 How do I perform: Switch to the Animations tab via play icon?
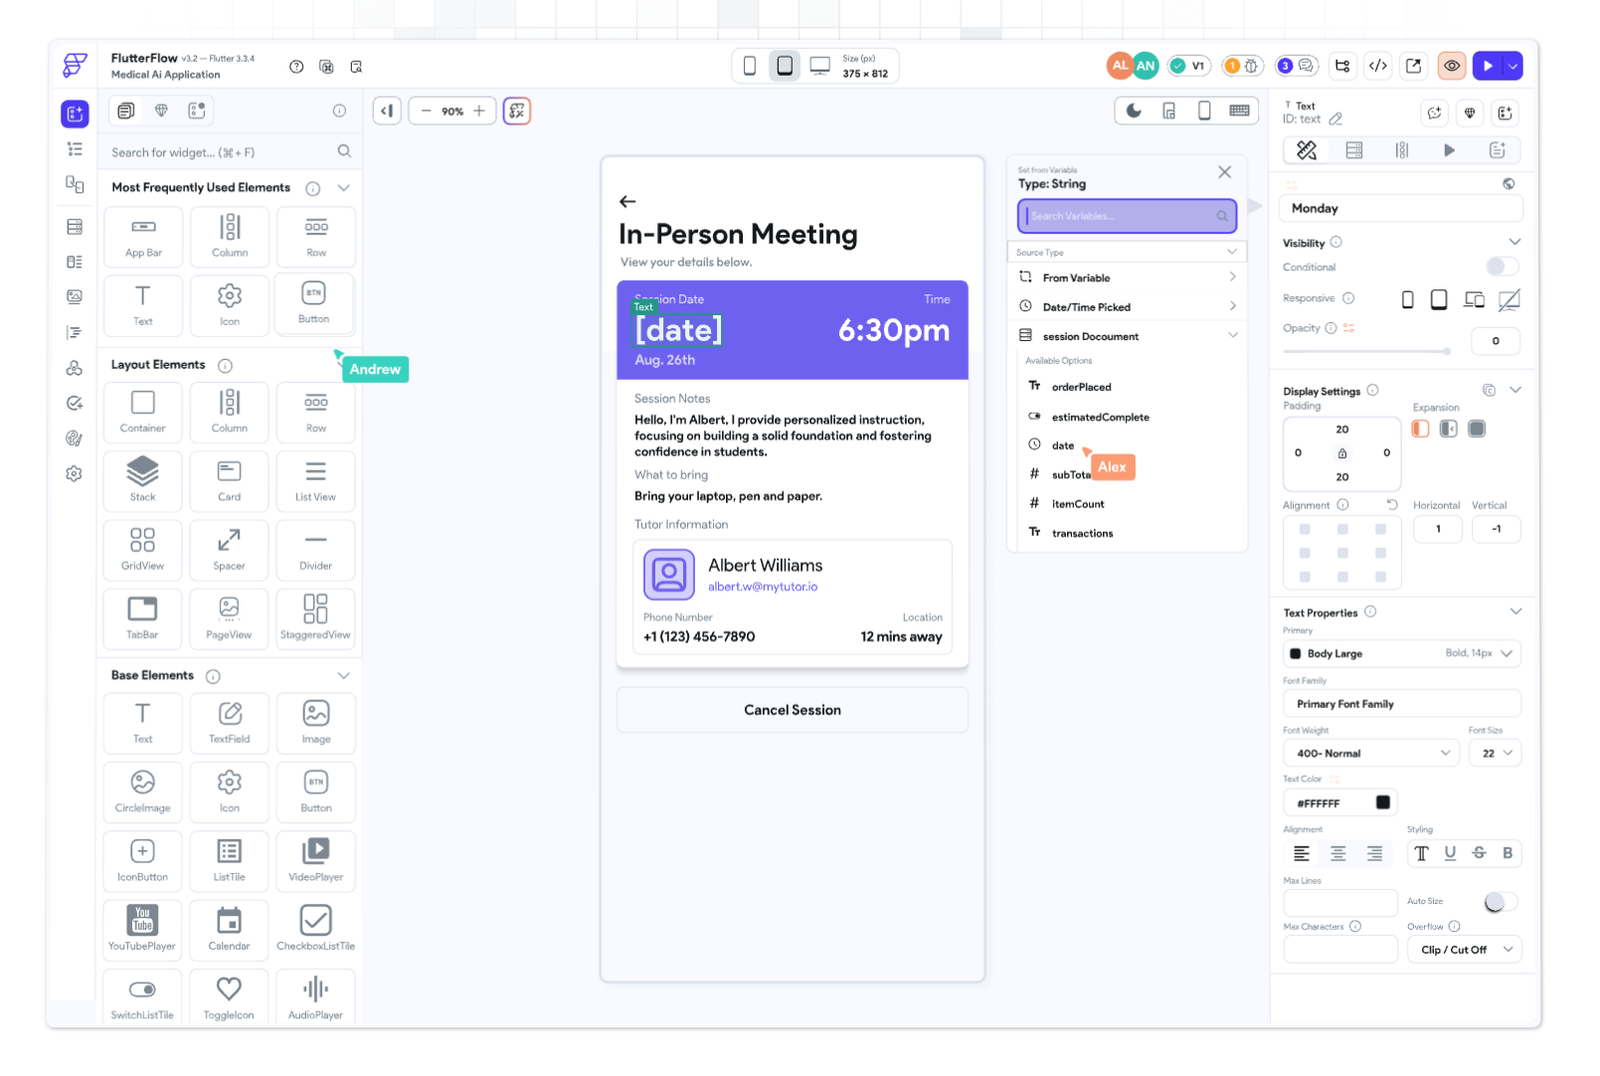pos(1450,149)
